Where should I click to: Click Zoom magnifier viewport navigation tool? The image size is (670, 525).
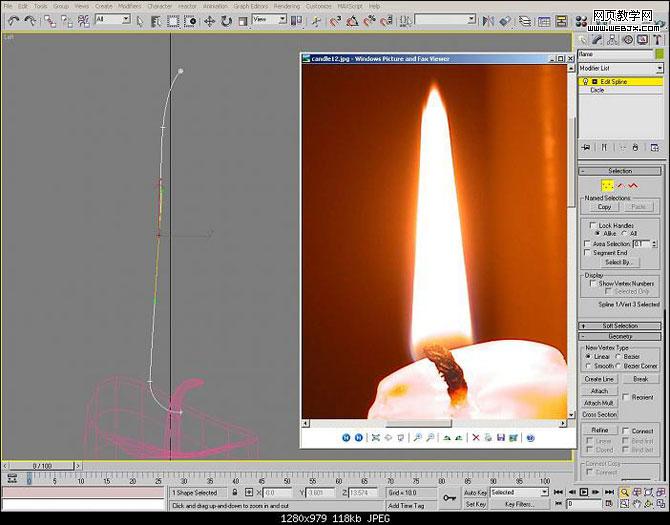pos(624,493)
